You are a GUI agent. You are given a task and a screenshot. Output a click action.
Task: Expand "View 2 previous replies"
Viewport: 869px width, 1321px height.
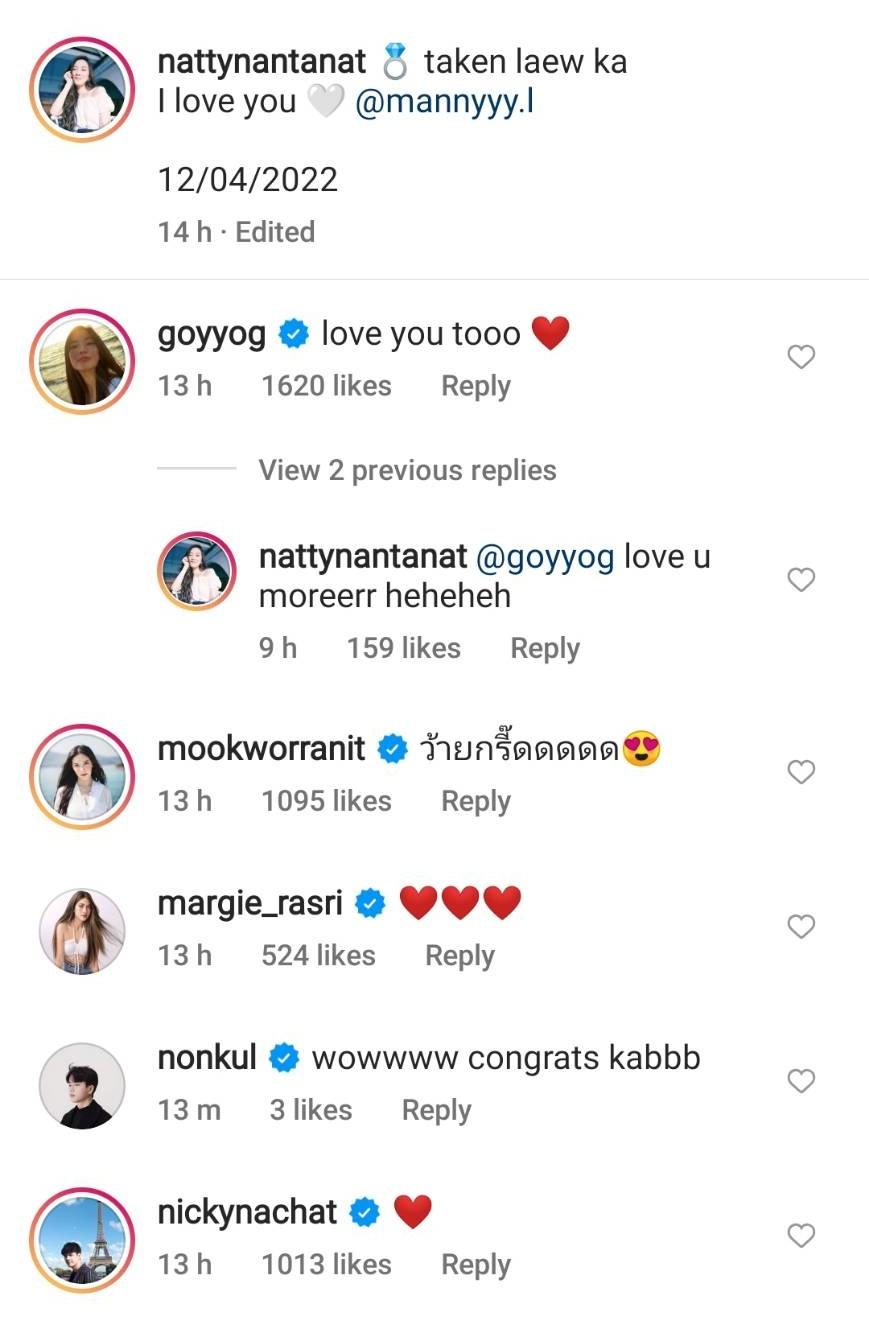(407, 470)
